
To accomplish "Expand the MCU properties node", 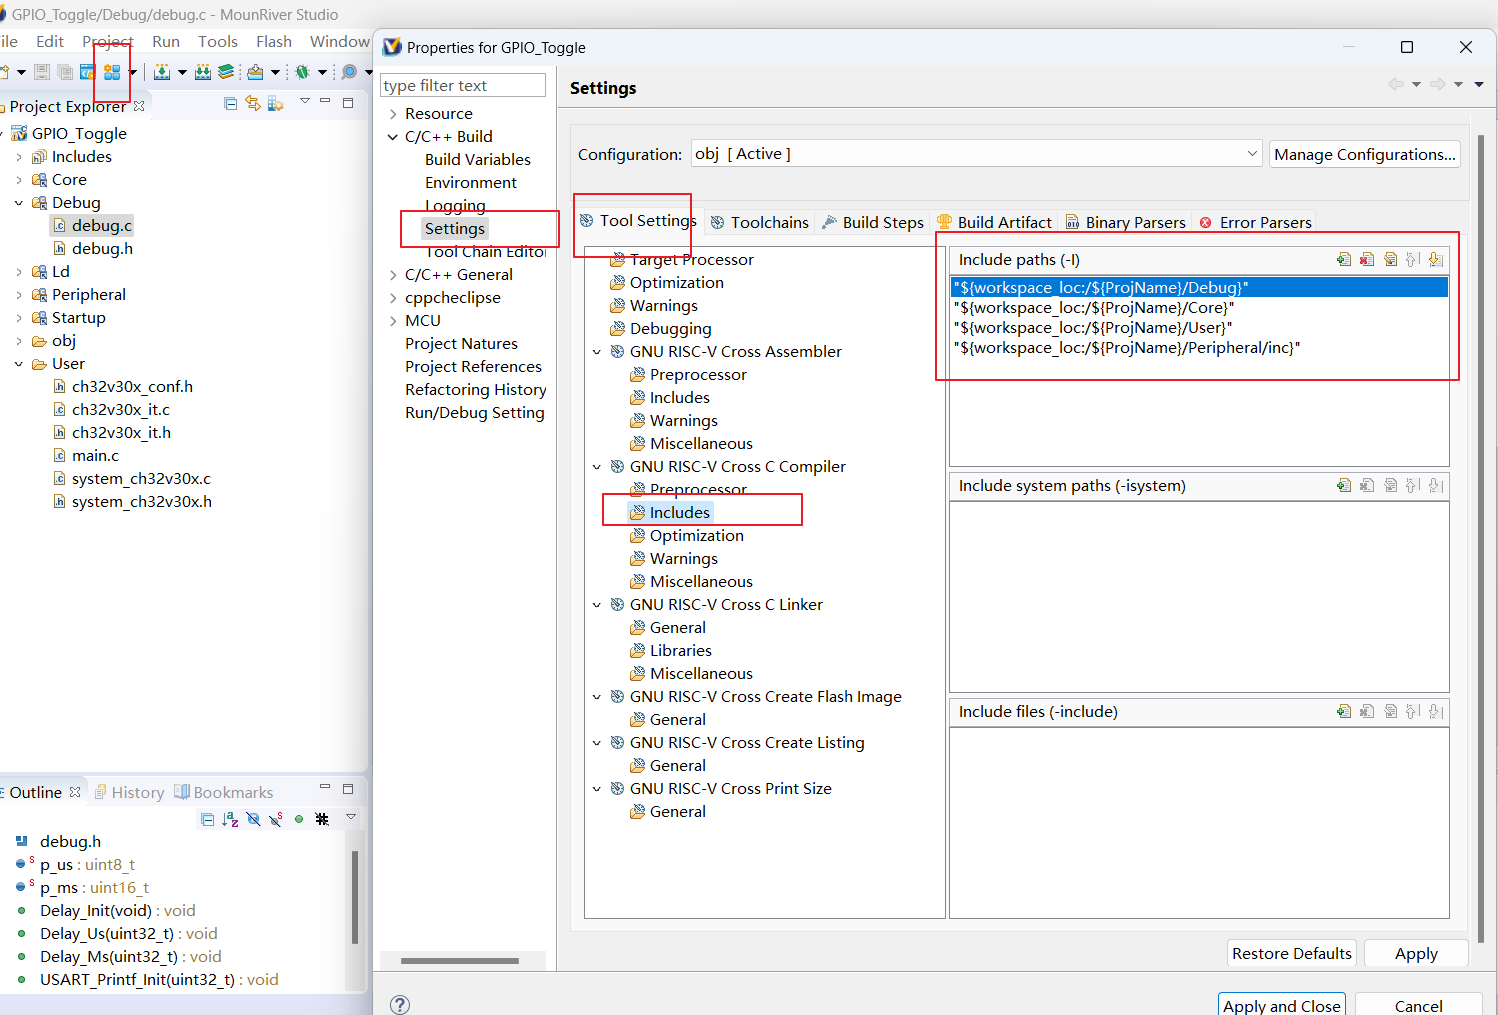I will [x=393, y=321].
